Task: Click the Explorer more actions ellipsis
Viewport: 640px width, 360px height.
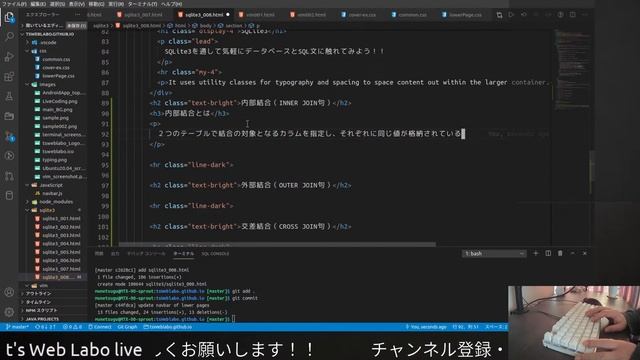Action: (78, 15)
